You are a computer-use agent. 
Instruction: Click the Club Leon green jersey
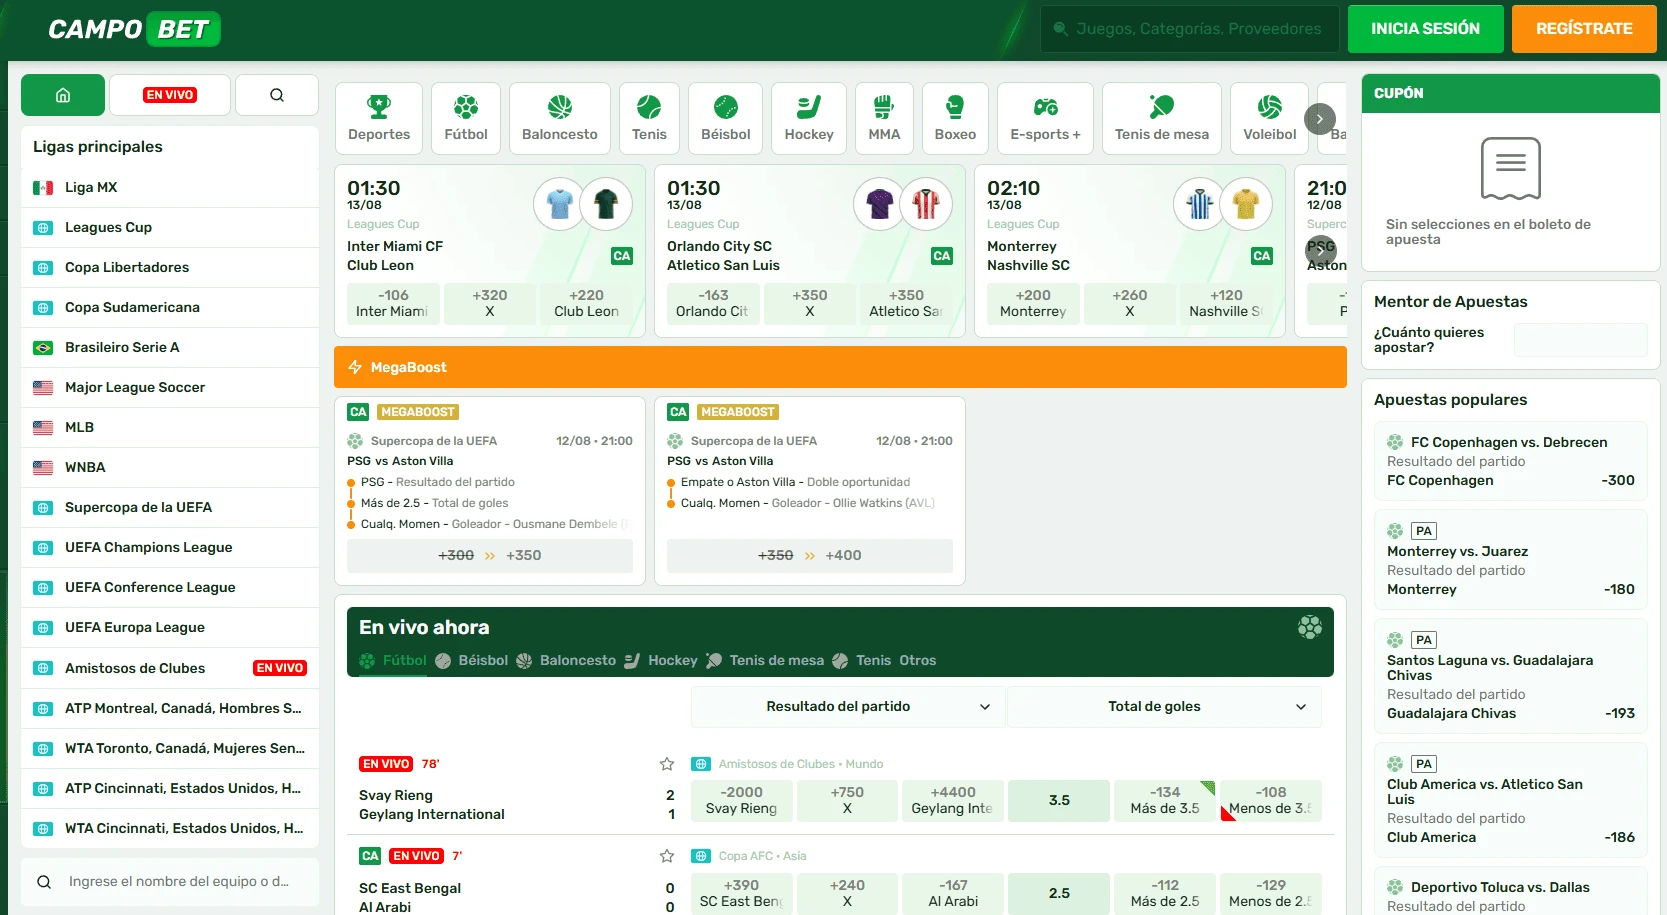tap(606, 204)
